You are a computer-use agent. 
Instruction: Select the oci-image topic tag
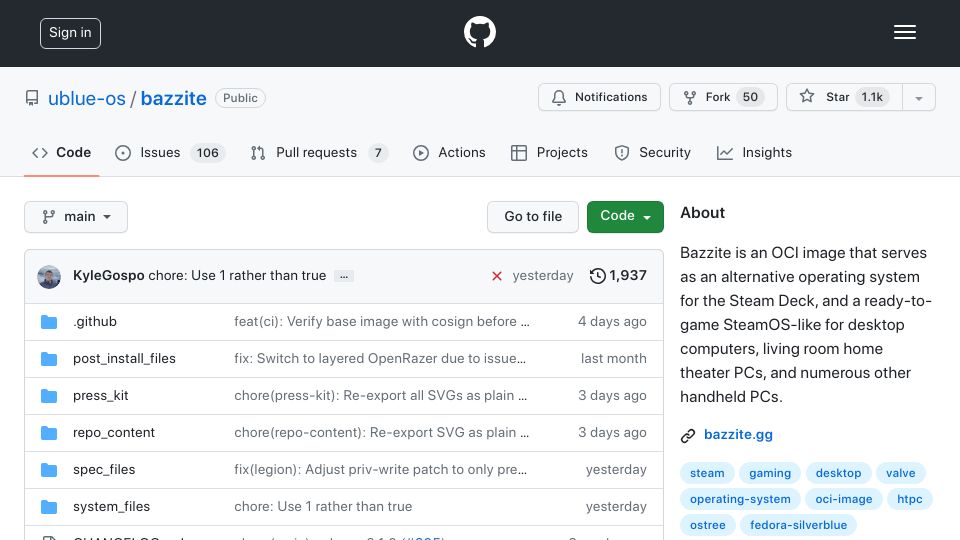click(x=844, y=499)
